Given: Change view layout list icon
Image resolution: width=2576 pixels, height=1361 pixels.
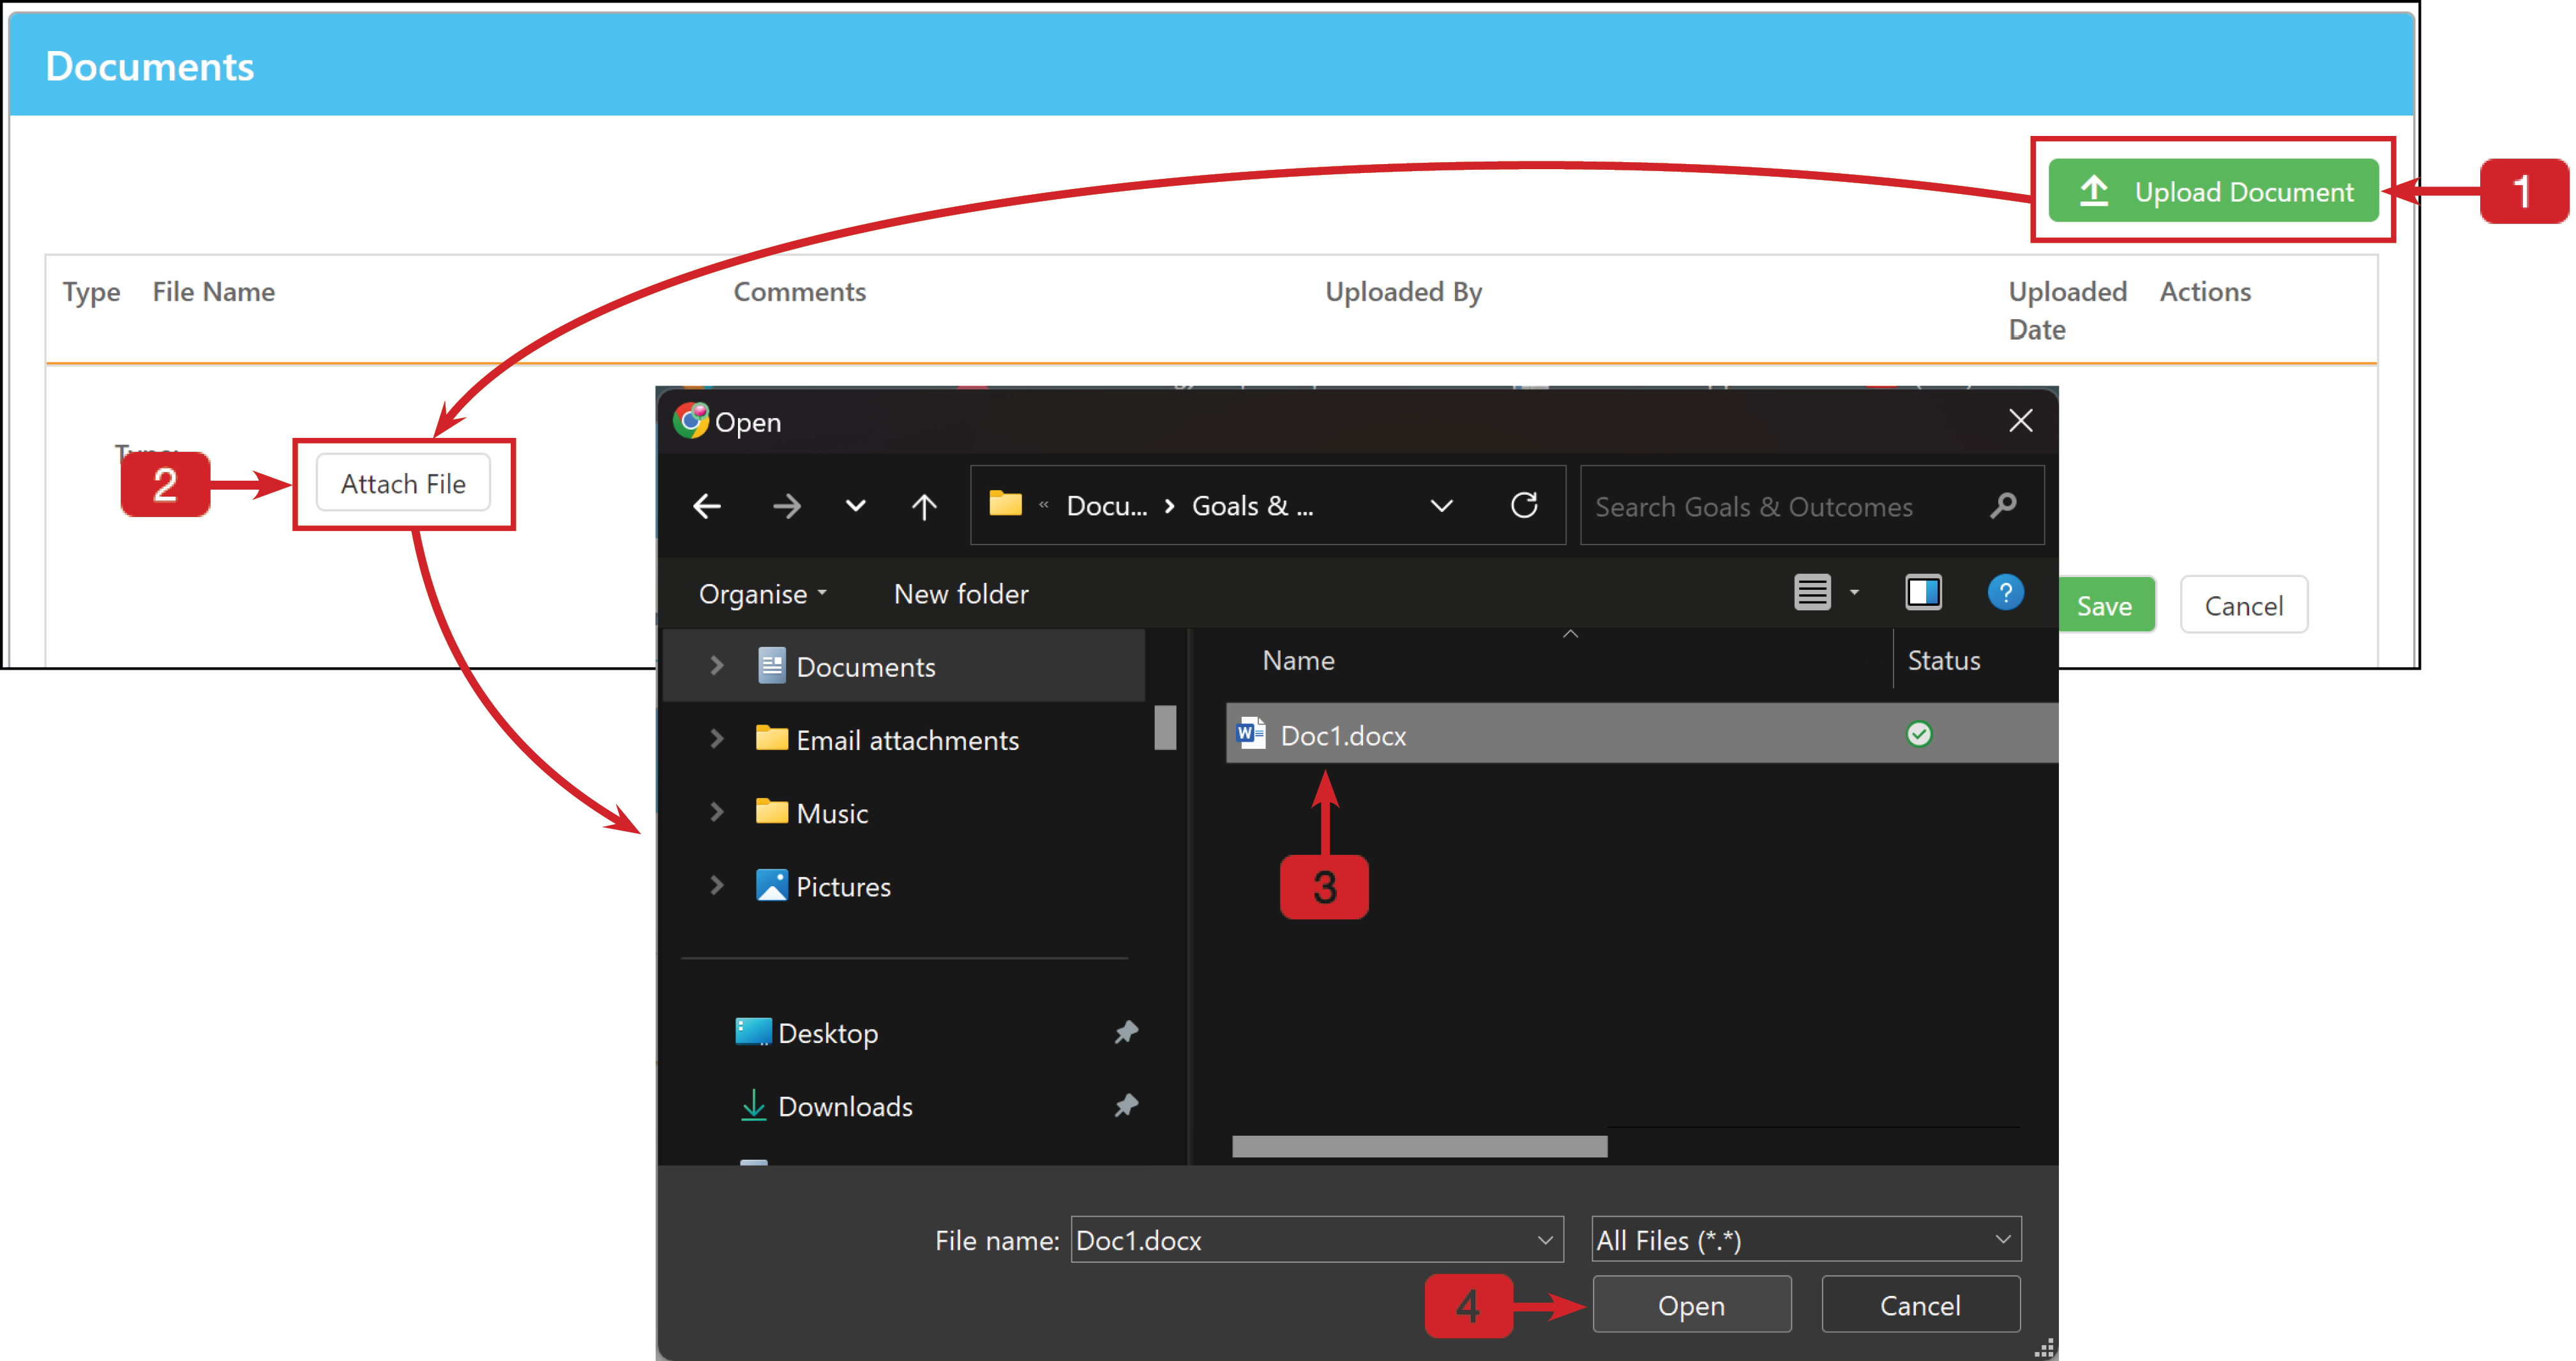Looking at the screenshot, I should tap(1812, 592).
